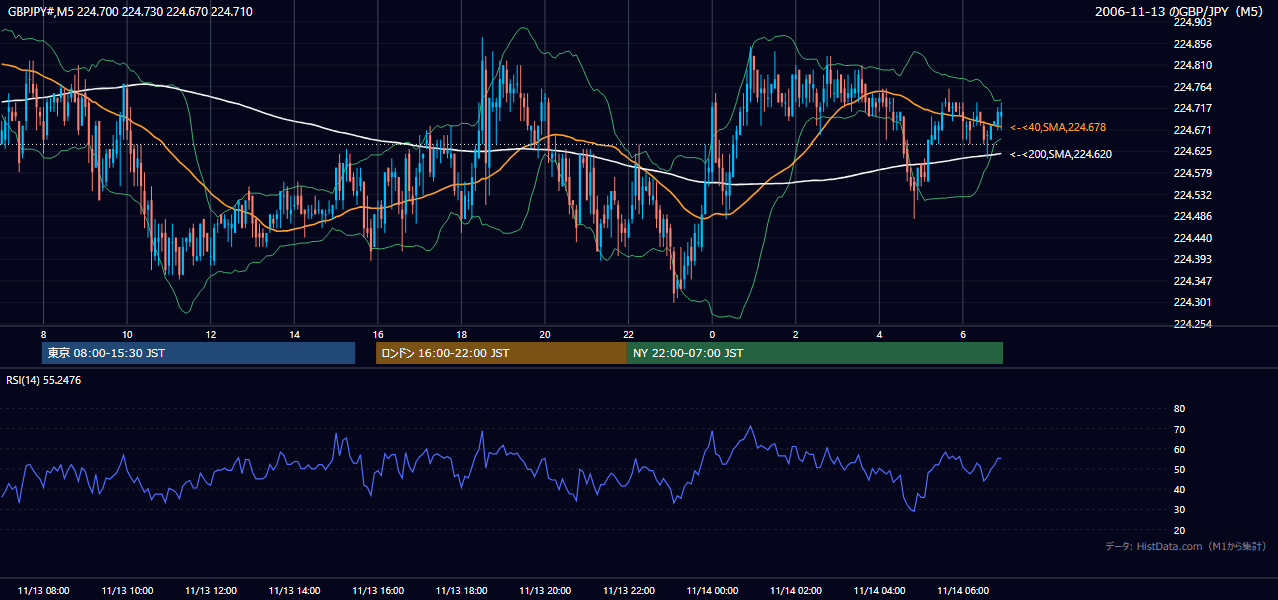Click the 224.671 price axis label
This screenshot has height=600, width=1278.
[1192, 130]
